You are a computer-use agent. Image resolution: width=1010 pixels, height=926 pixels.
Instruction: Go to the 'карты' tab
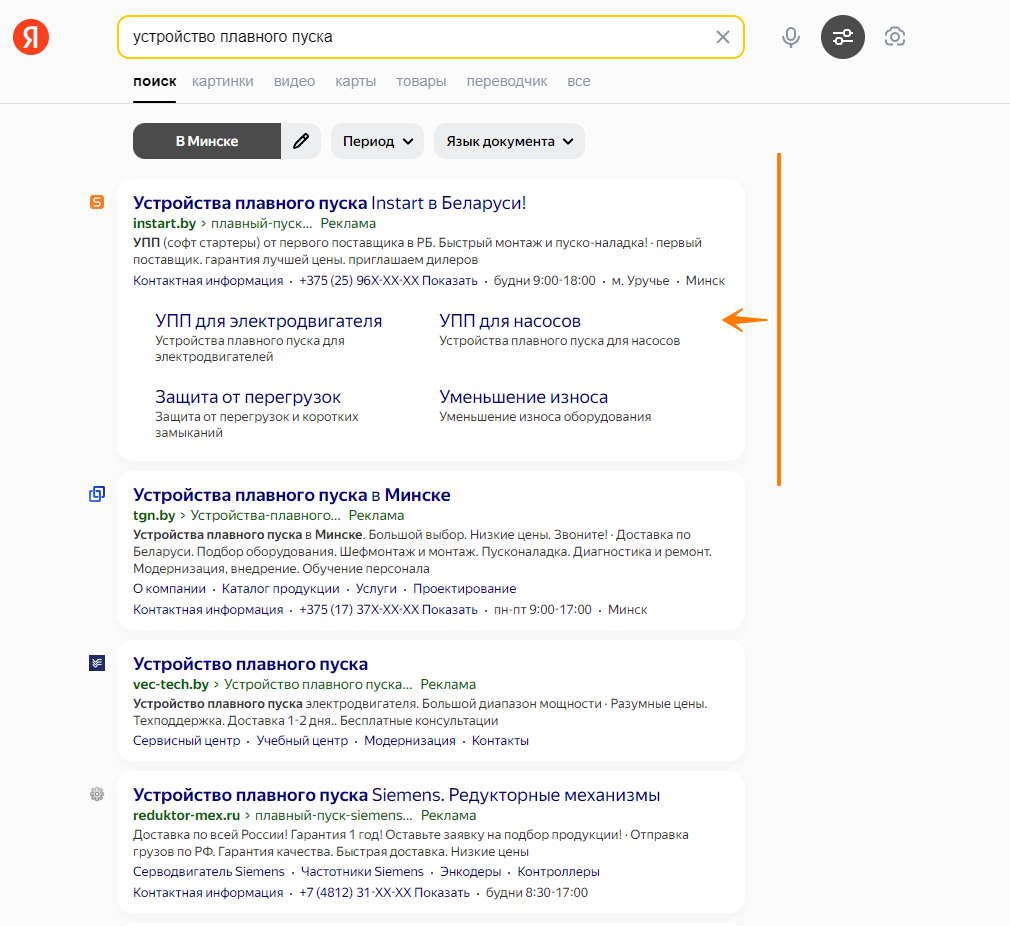coord(356,81)
